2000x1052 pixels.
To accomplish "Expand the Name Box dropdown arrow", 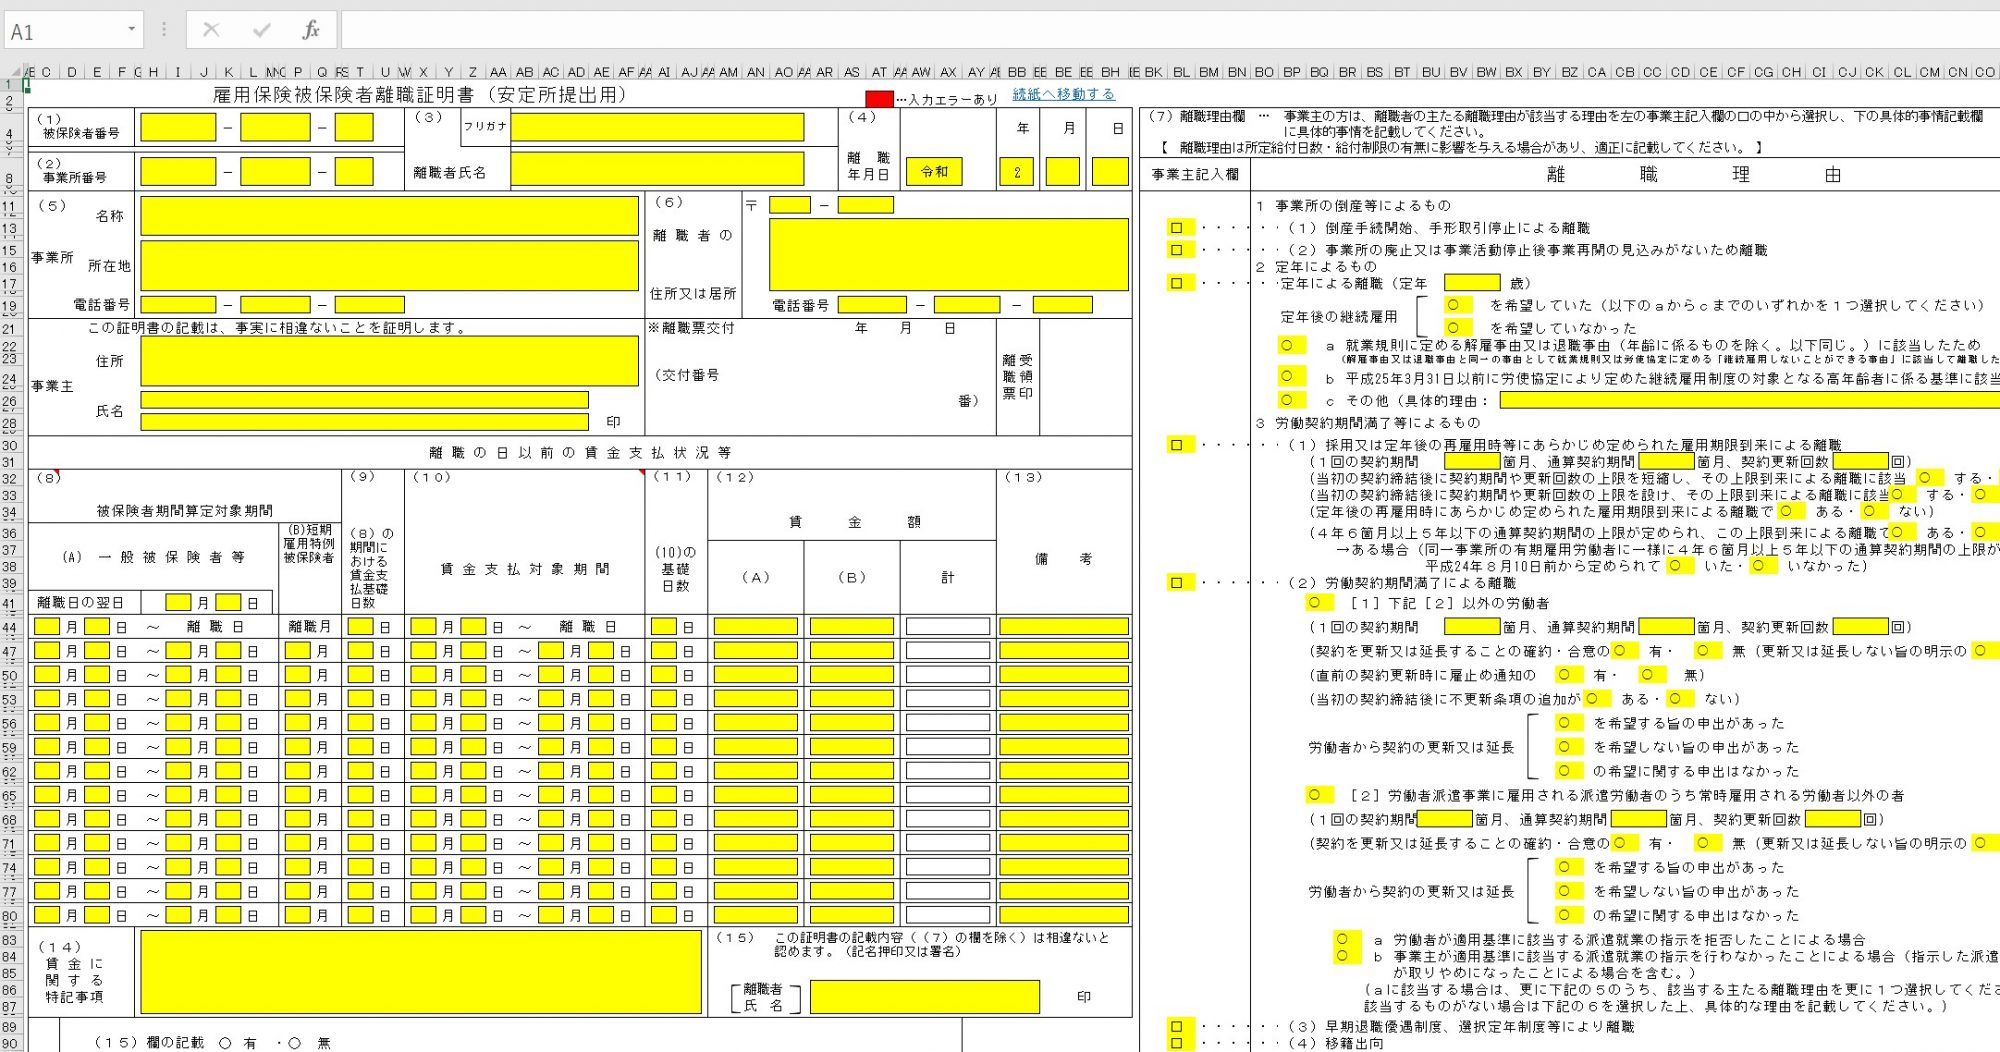I will [131, 29].
